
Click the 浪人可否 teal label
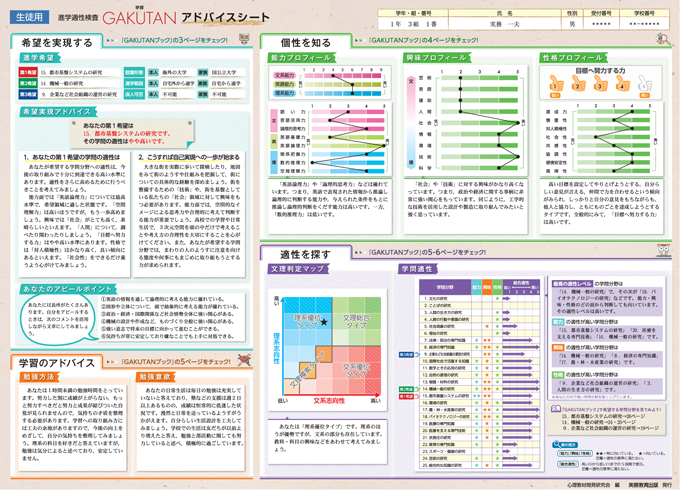pyautogui.click(x=134, y=94)
